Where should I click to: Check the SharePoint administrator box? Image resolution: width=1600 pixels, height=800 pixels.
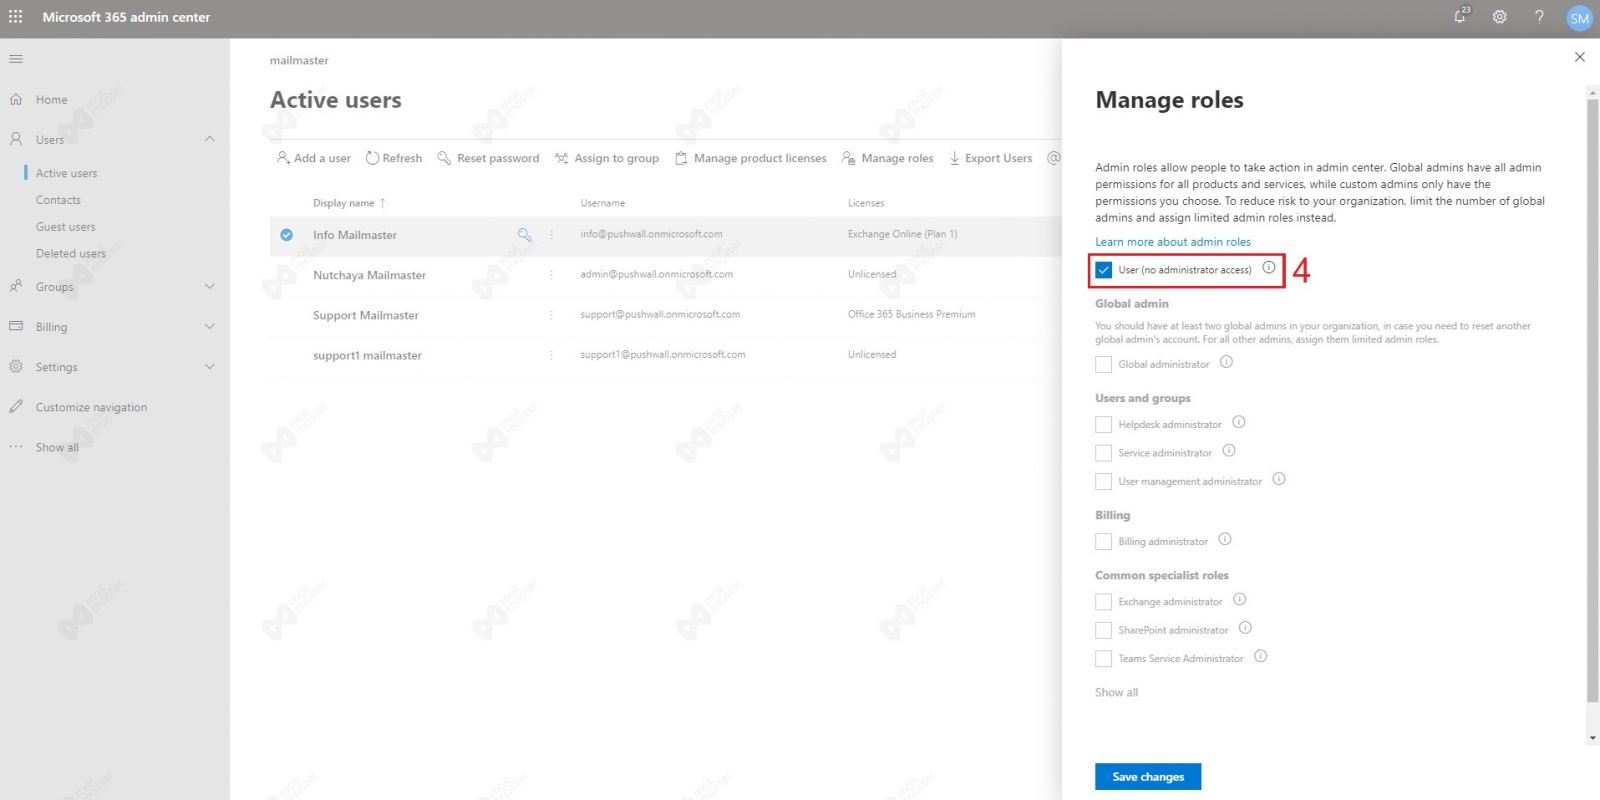tap(1104, 631)
